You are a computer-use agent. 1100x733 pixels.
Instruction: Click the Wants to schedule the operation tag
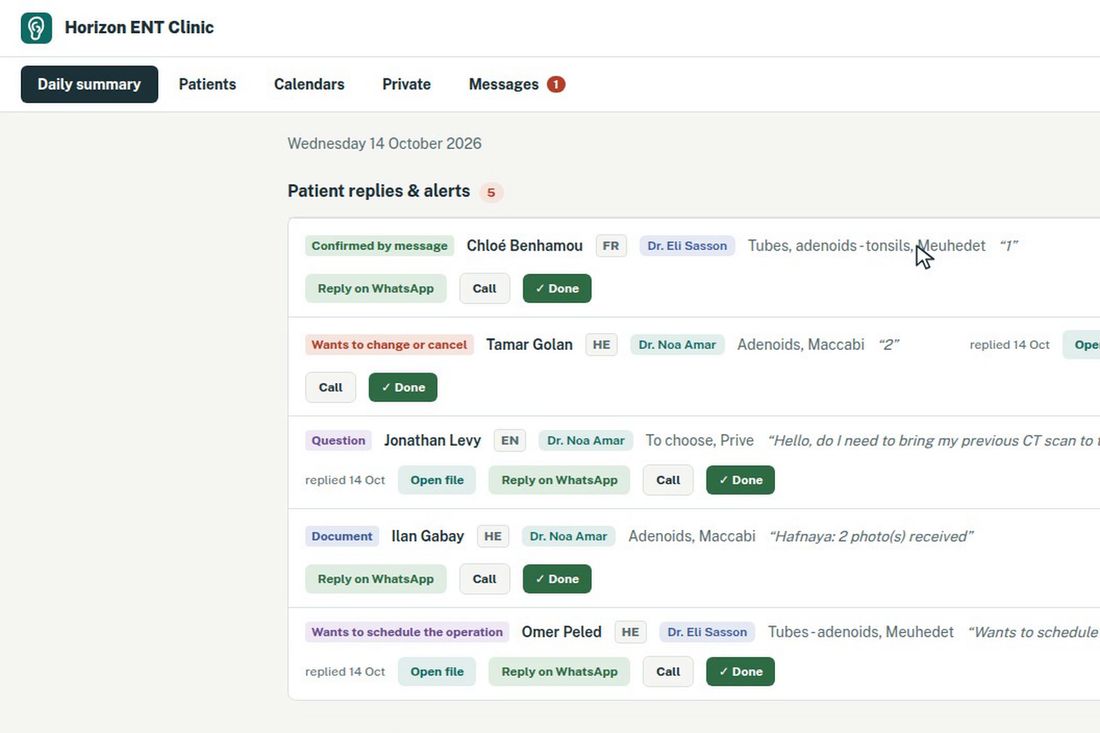[407, 632]
